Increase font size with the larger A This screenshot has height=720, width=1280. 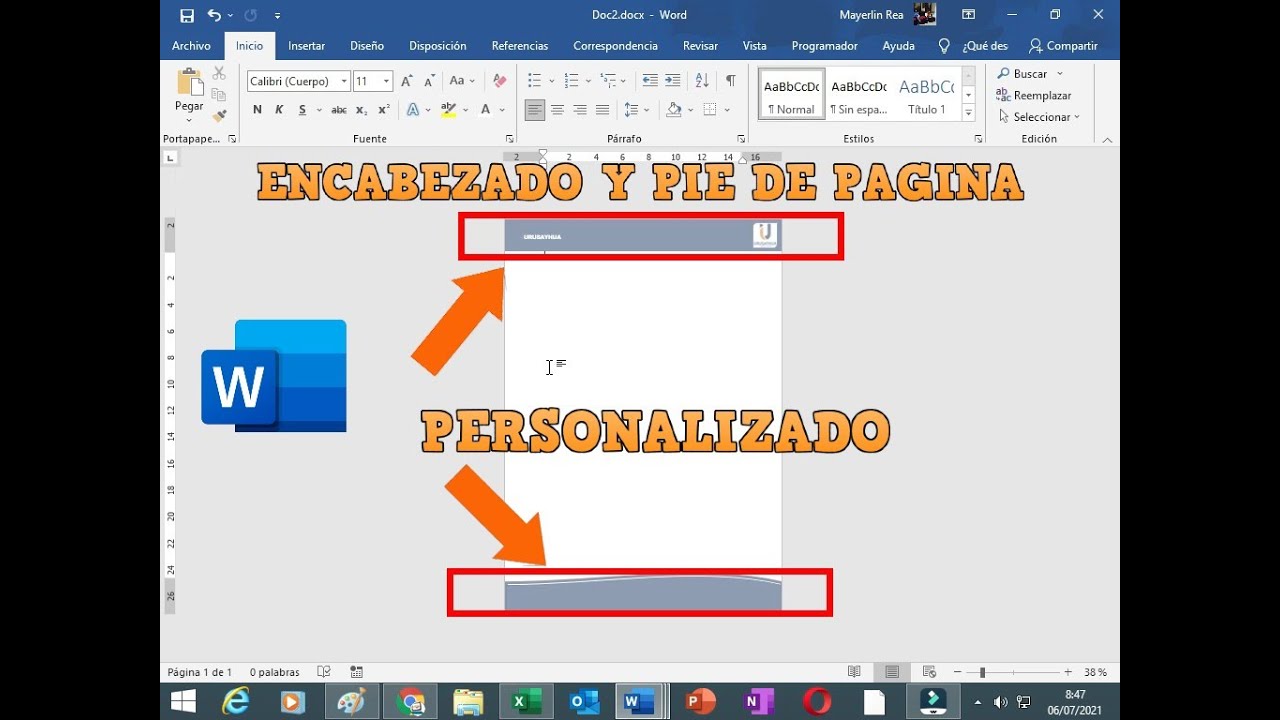(x=407, y=81)
